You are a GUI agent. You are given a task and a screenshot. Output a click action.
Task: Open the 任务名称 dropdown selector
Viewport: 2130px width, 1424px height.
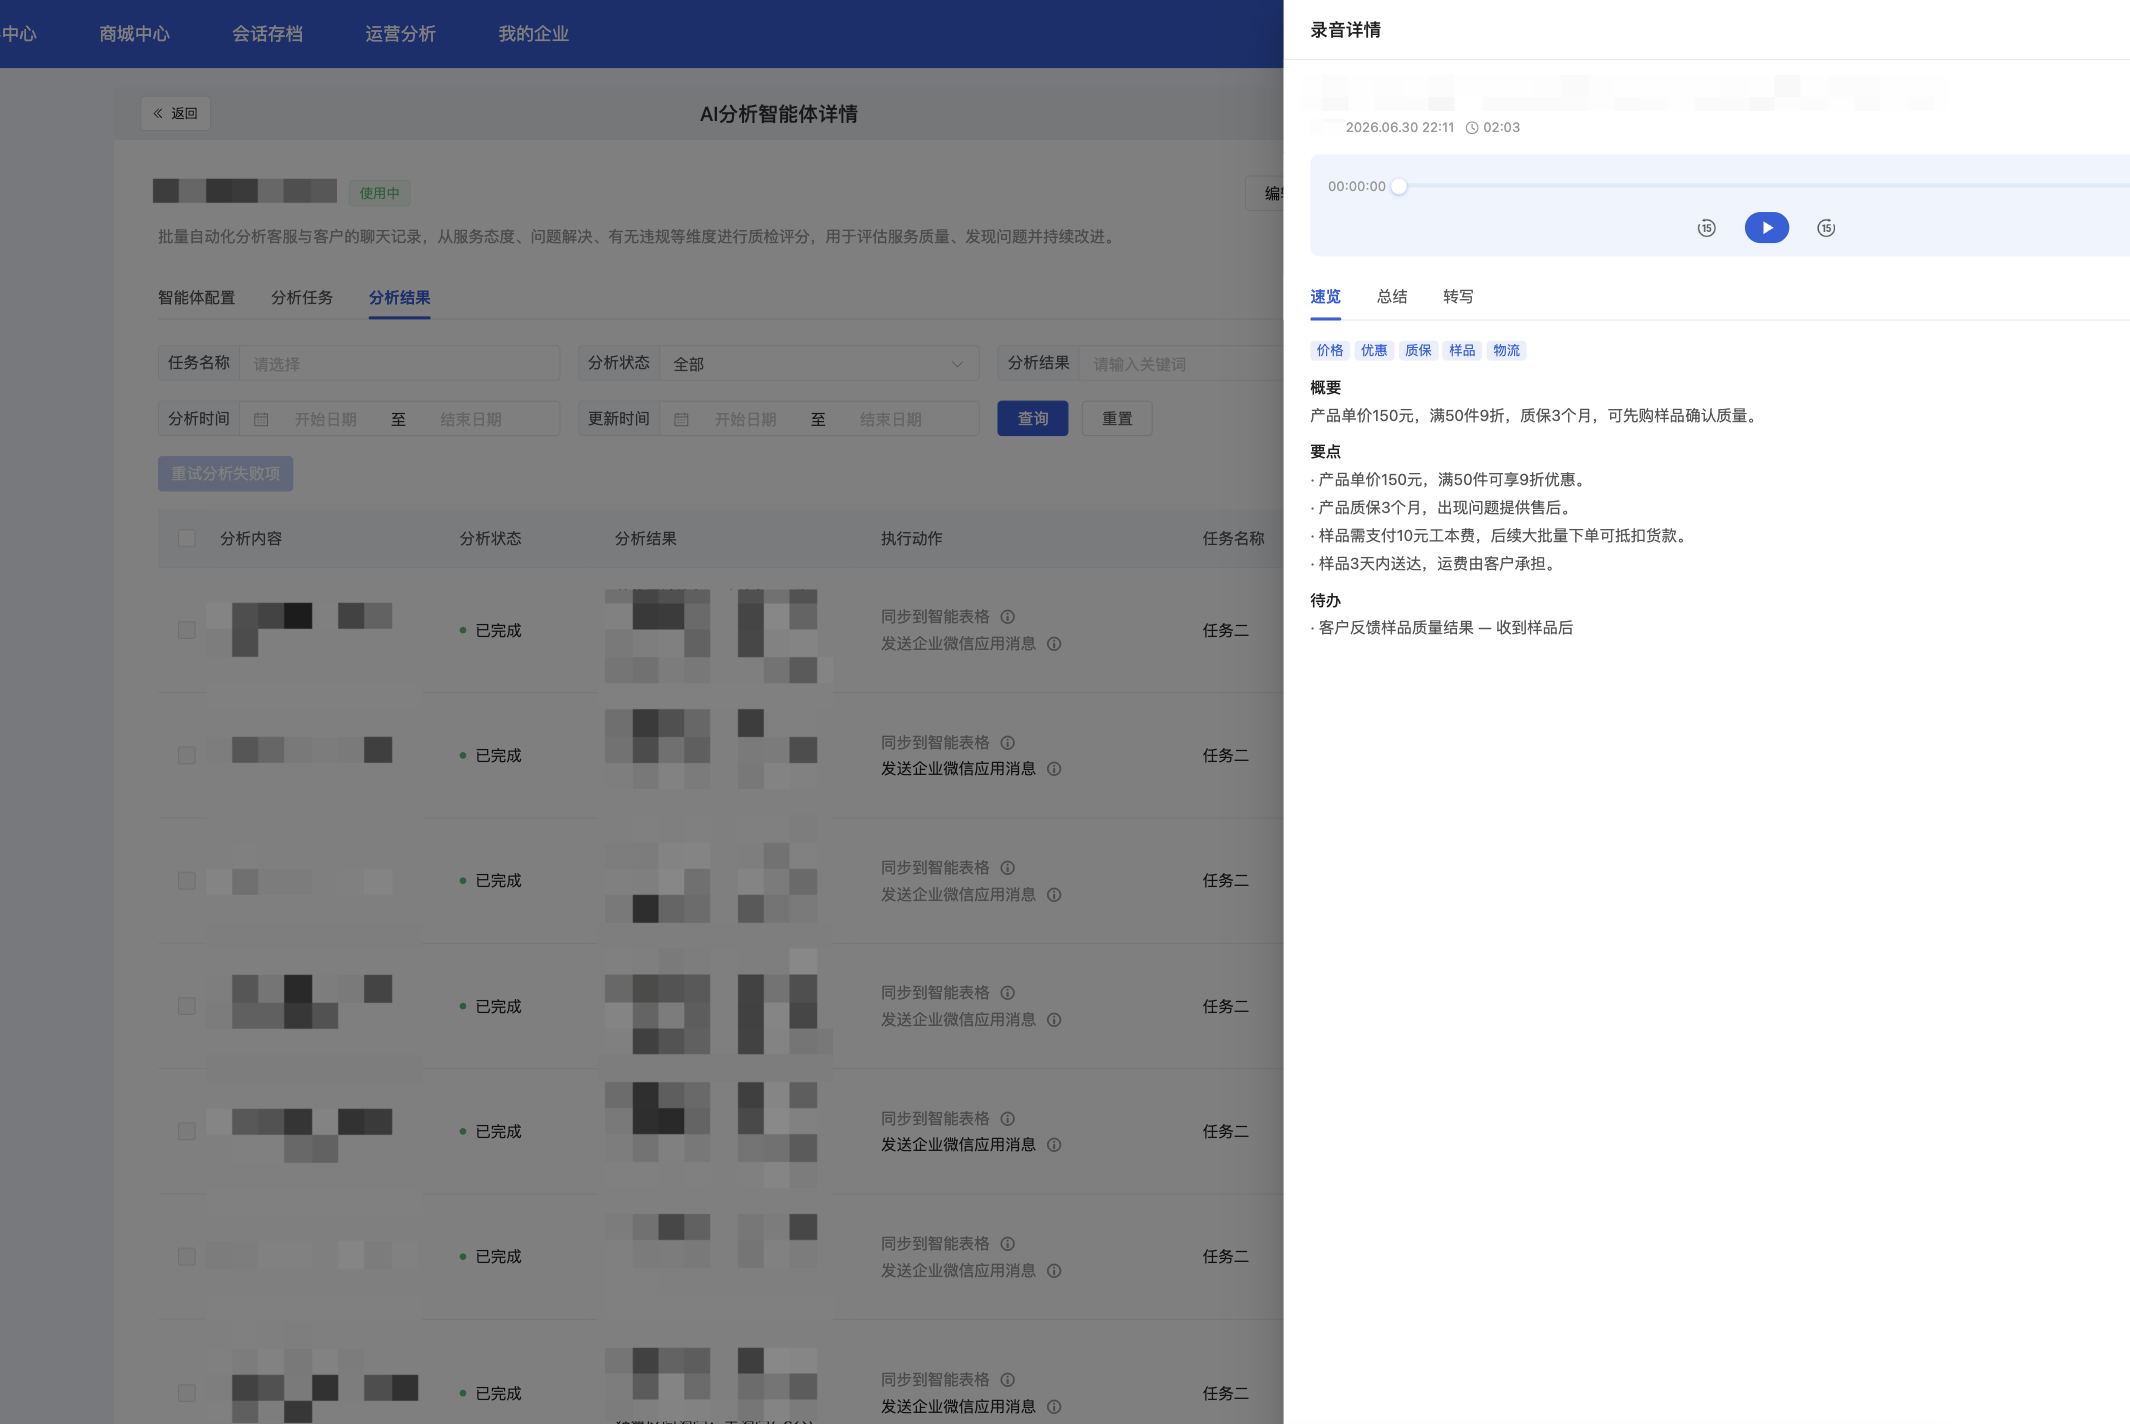tap(399, 364)
